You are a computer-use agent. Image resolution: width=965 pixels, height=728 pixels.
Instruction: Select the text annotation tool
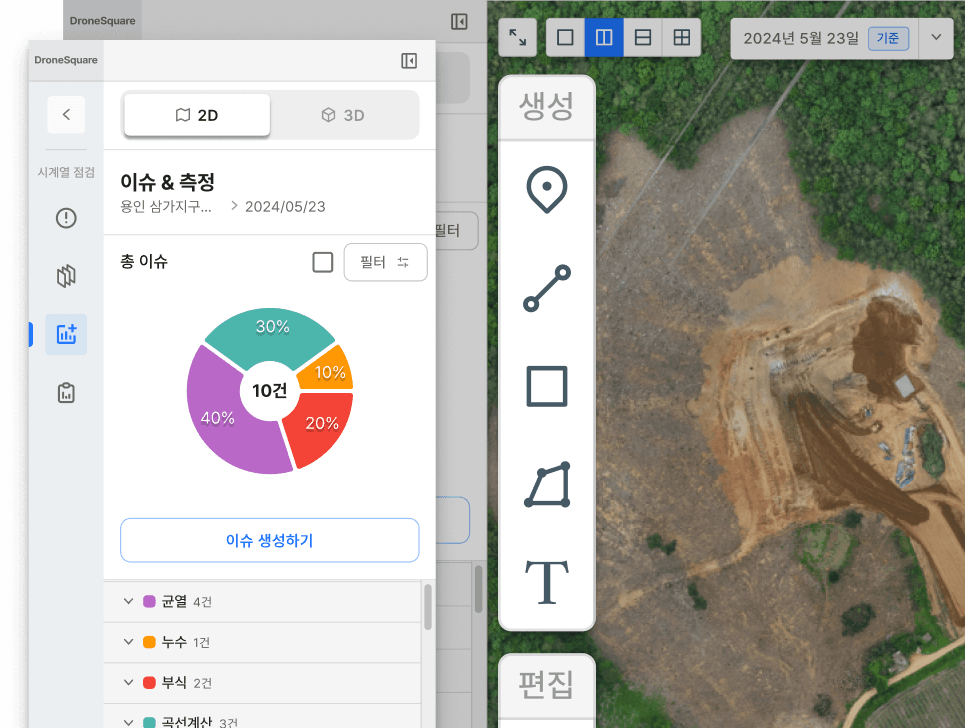click(x=546, y=582)
